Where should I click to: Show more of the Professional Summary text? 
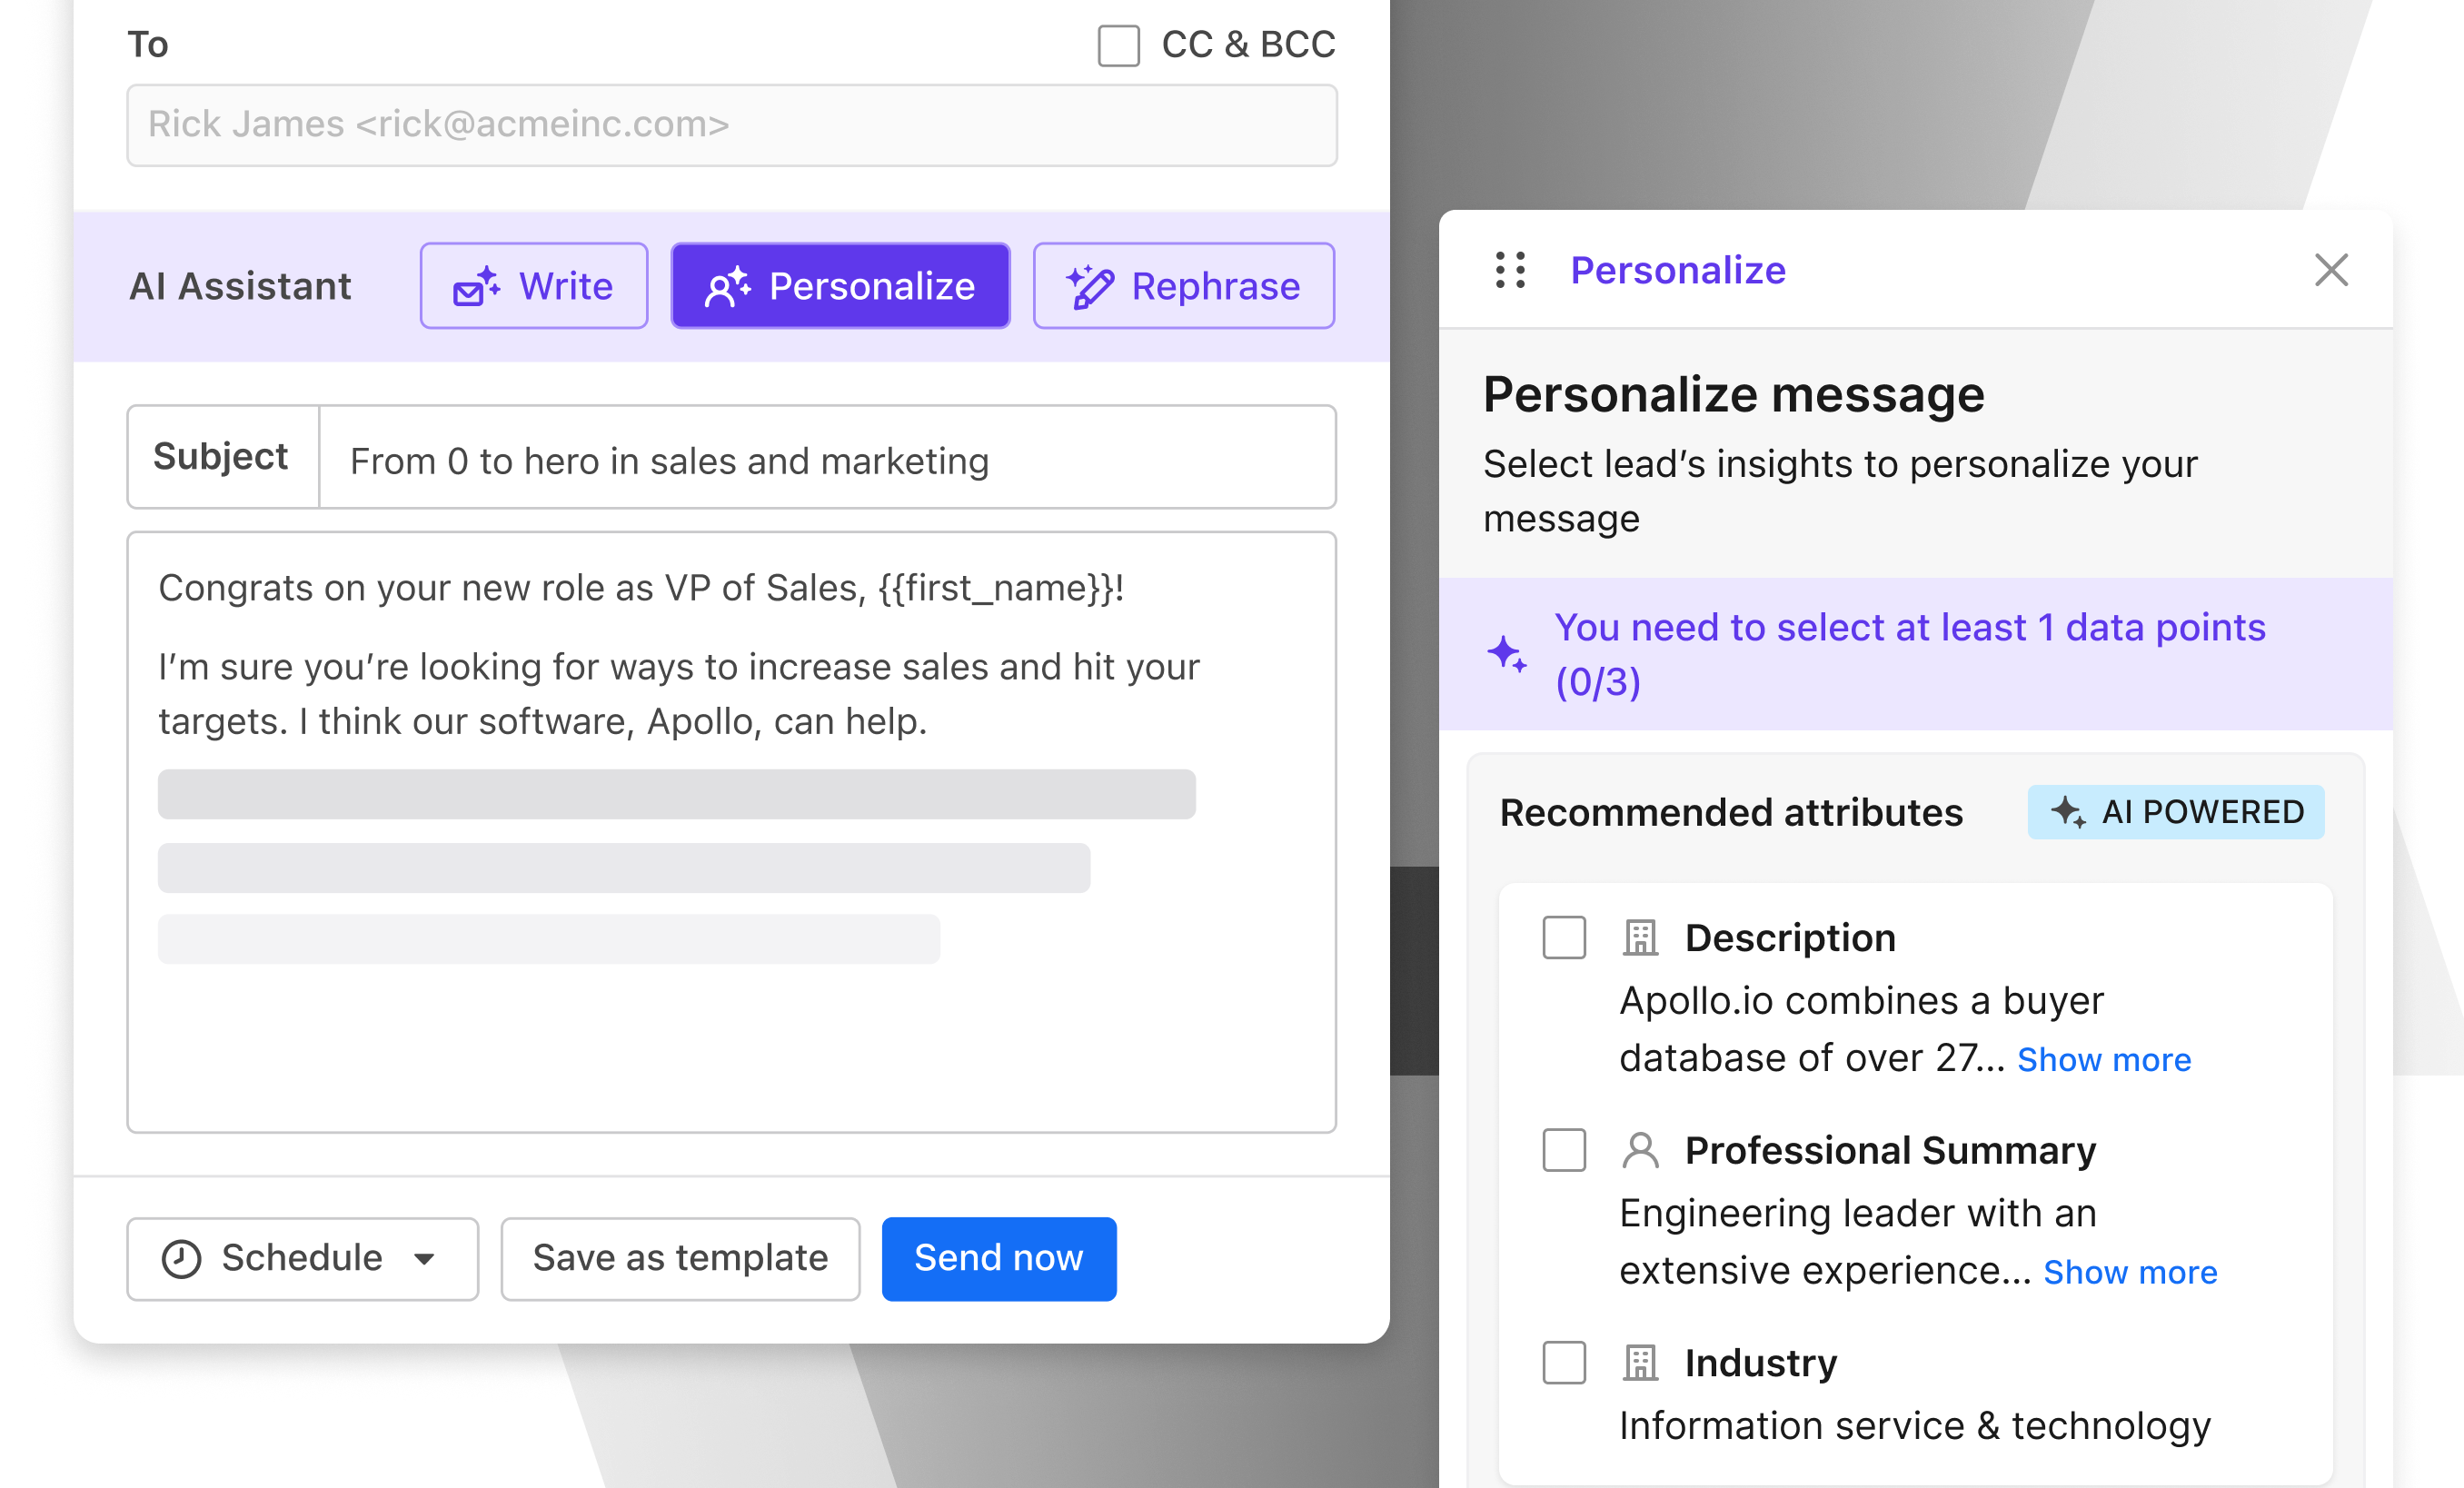pyautogui.click(x=2130, y=1271)
